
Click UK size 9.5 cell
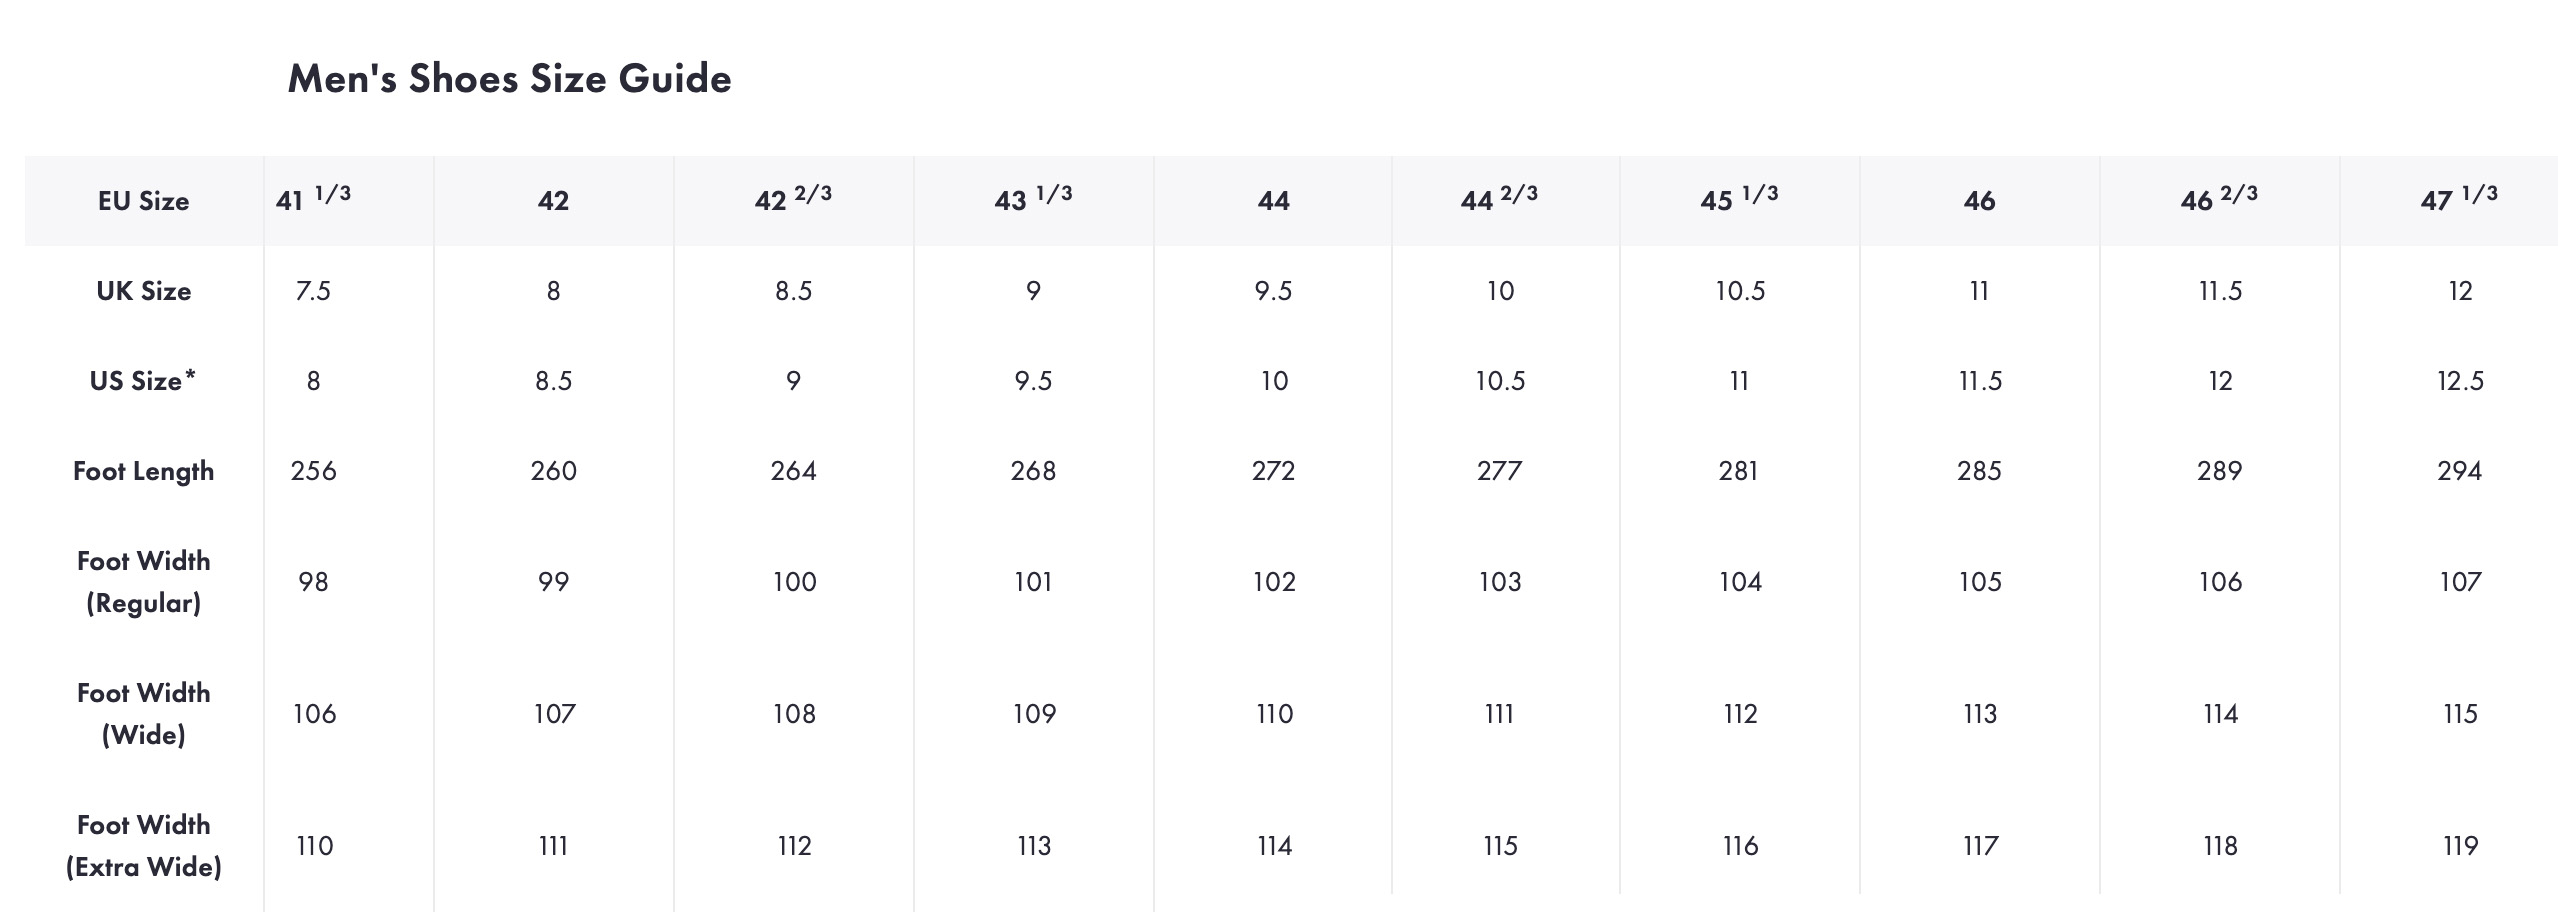pos(1273,291)
